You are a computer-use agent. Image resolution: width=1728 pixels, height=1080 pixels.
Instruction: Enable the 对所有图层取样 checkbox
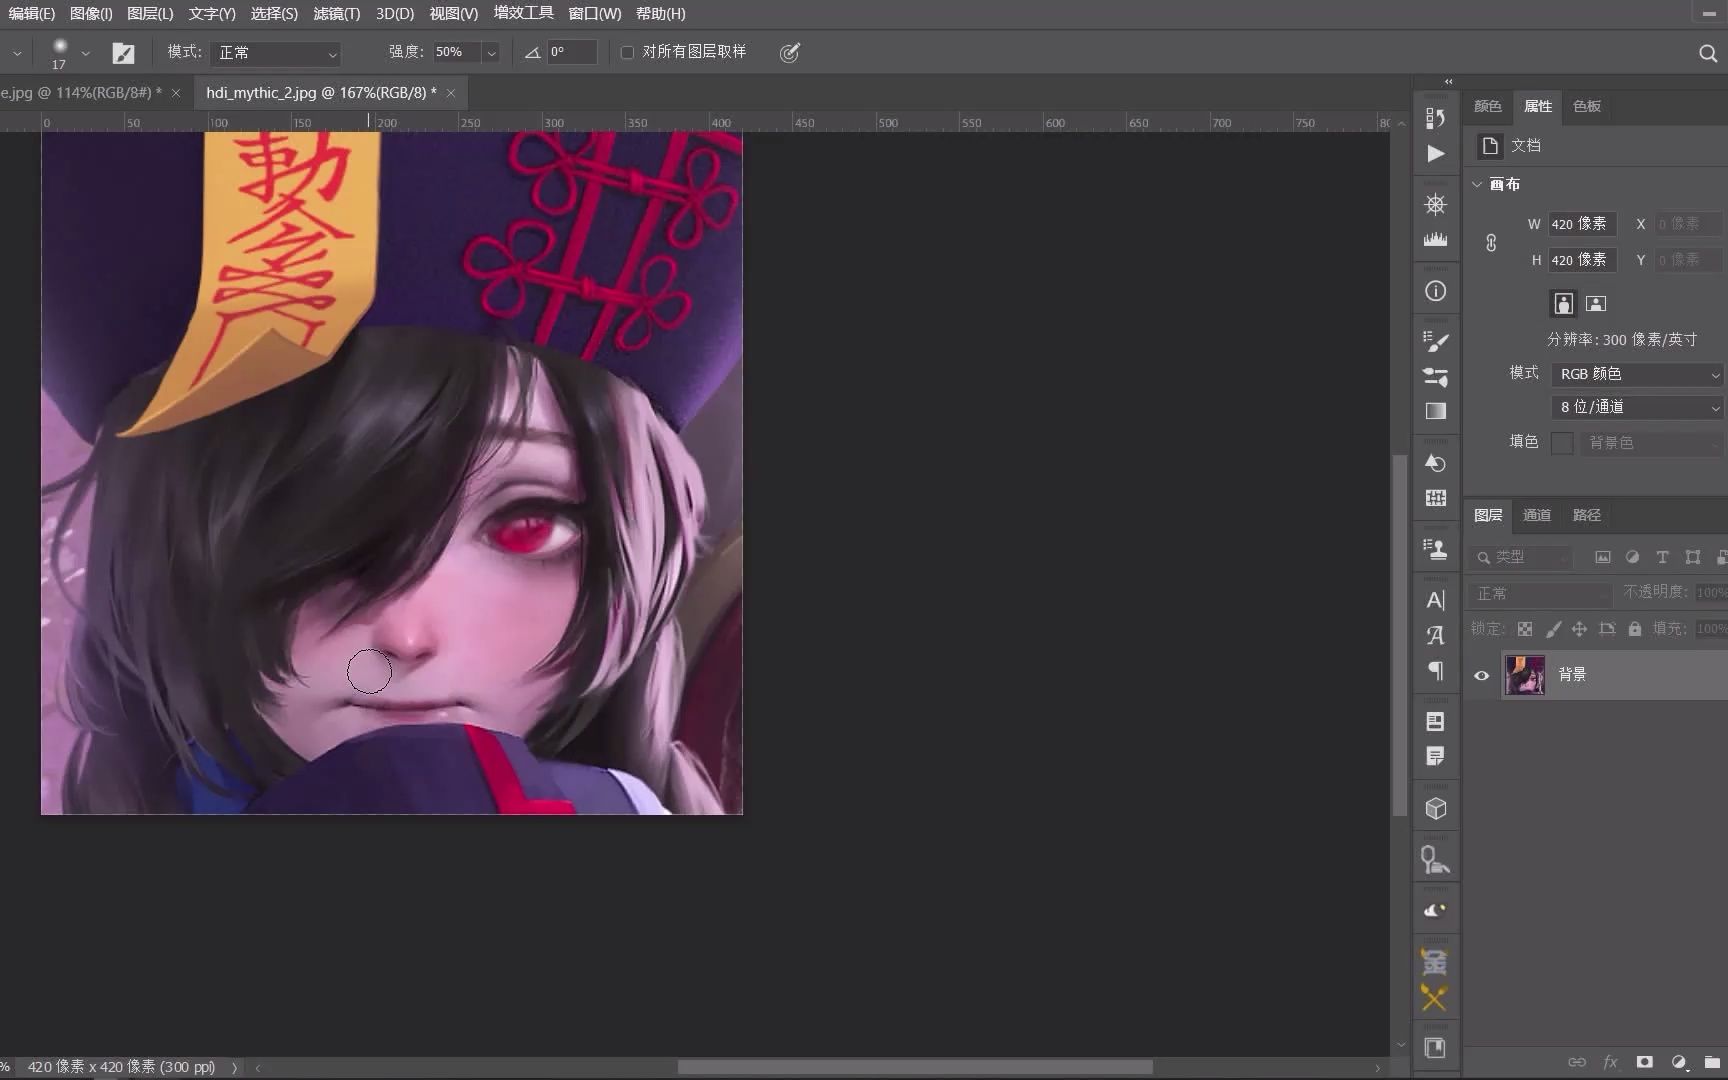tap(627, 52)
